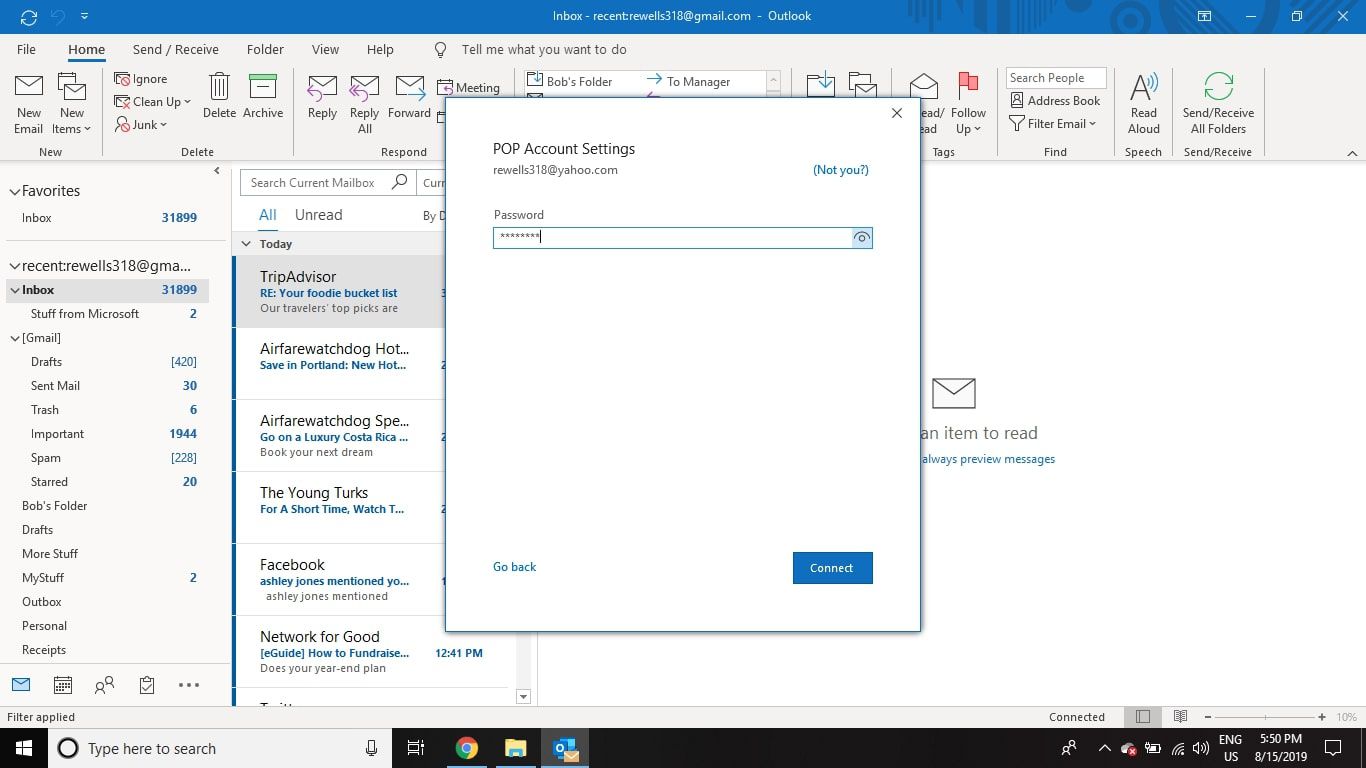Zoom out with the minus button
The image size is (1366, 768).
point(1208,717)
